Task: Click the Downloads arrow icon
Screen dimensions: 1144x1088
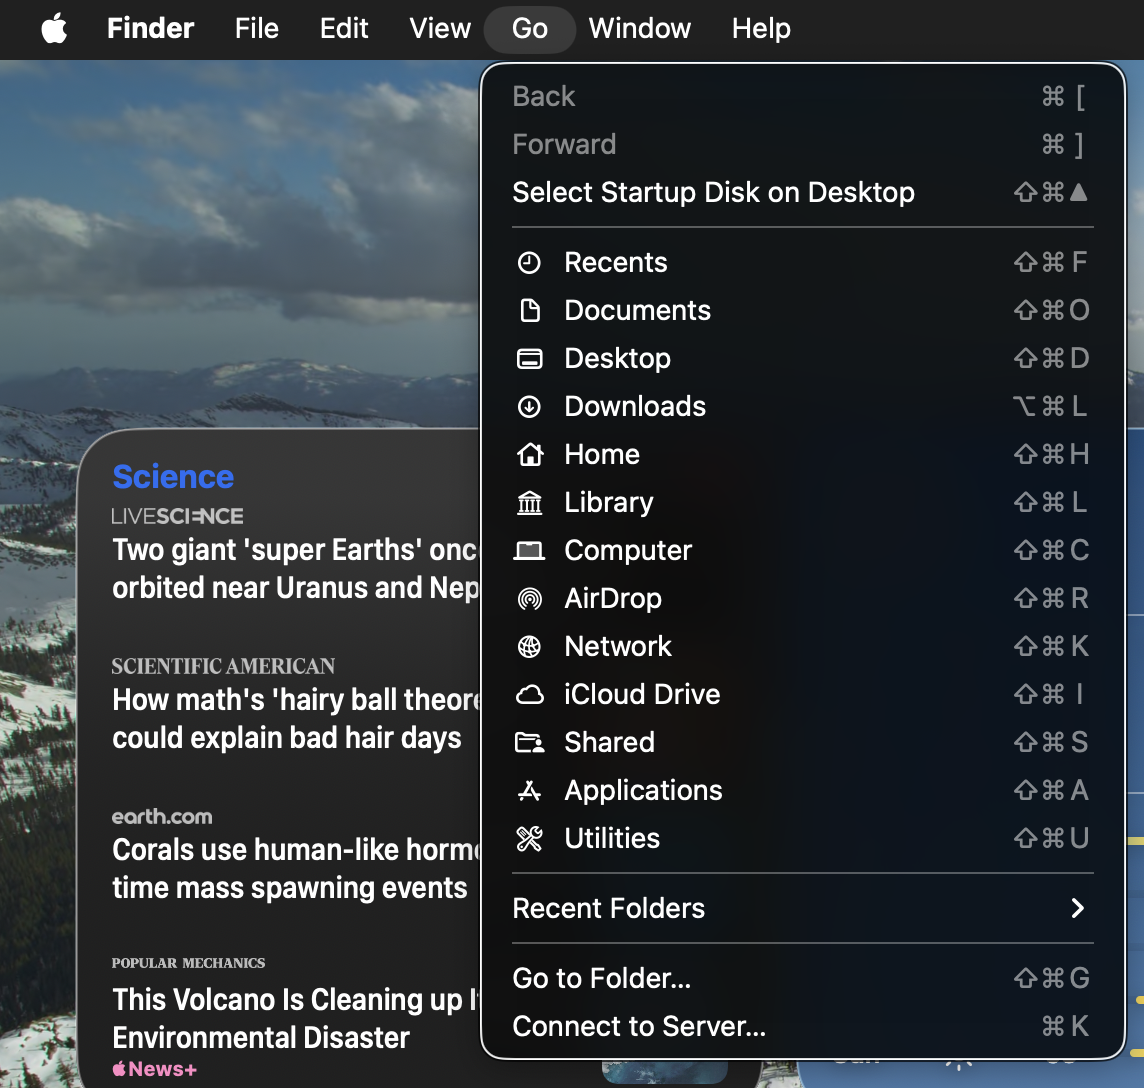Action: [529, 406]
